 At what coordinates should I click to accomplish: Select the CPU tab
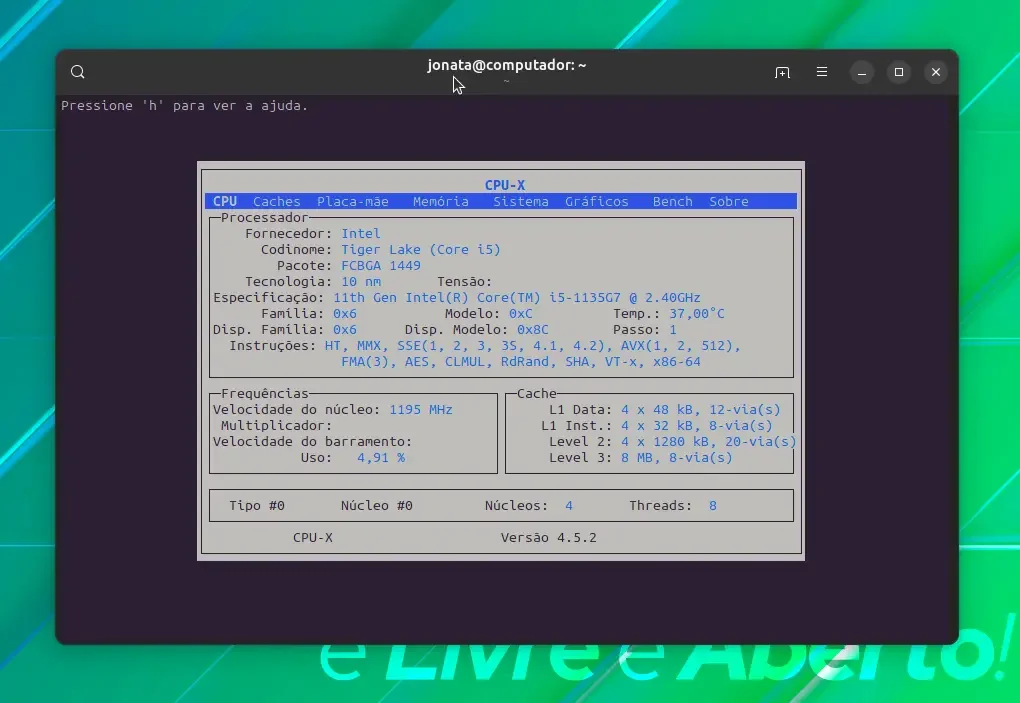click(225, 202)
